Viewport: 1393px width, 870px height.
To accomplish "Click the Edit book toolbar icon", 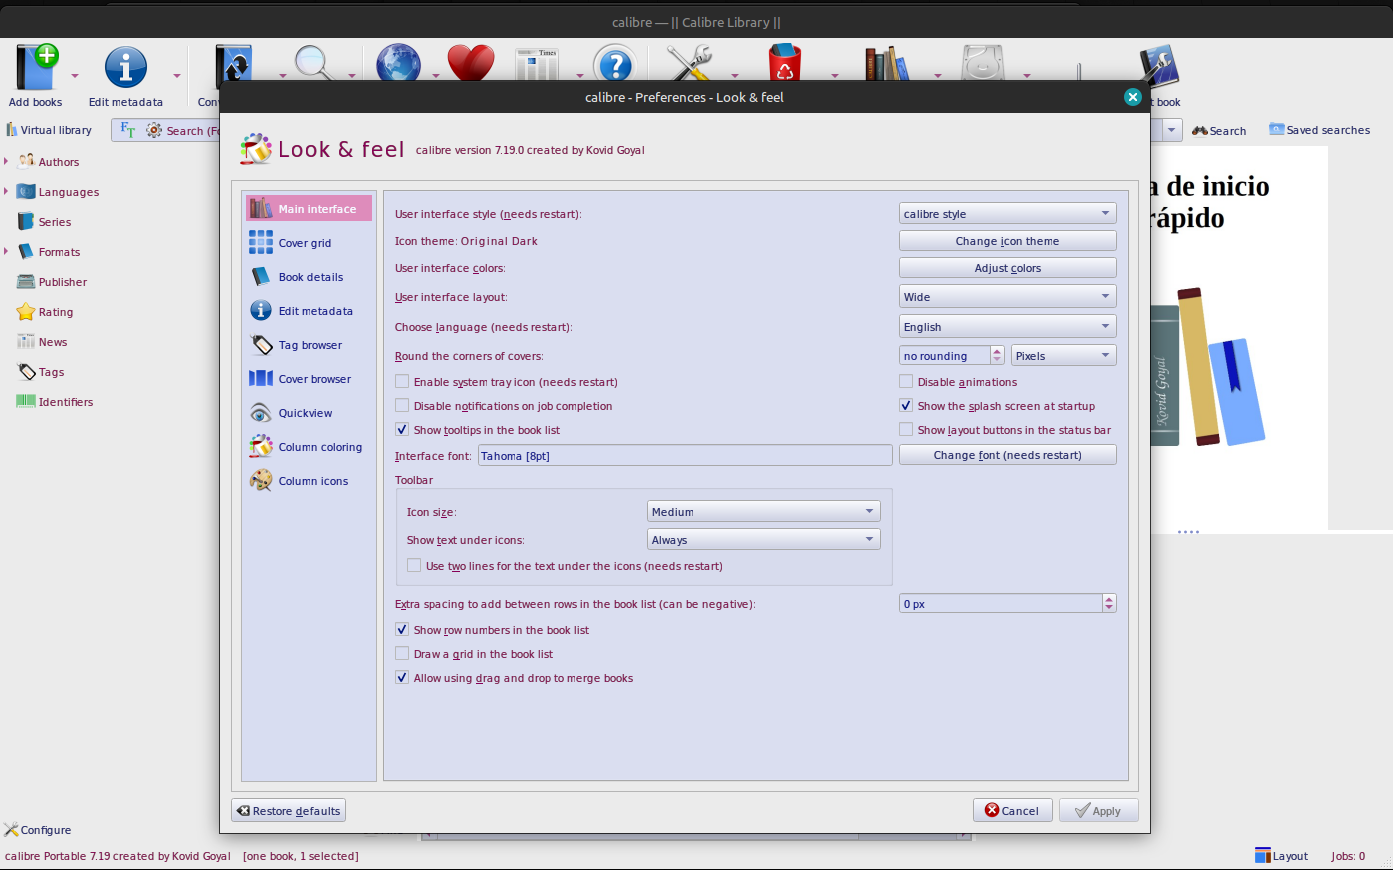I will pos(1158,68).
